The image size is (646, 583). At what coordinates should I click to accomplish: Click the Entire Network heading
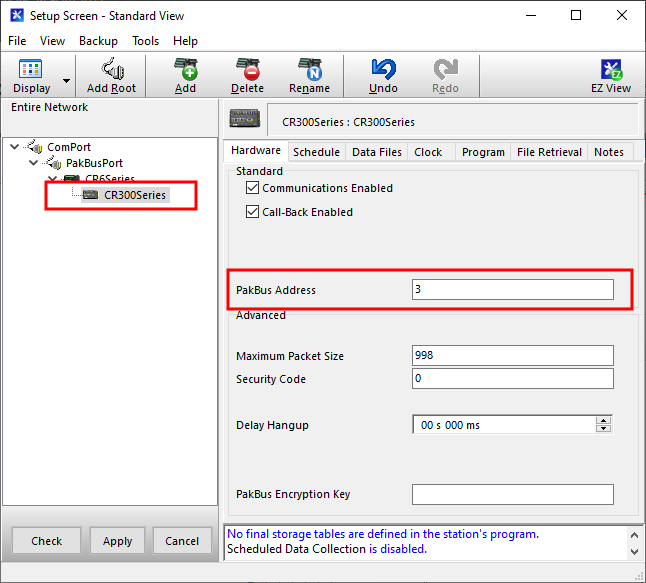49,107
